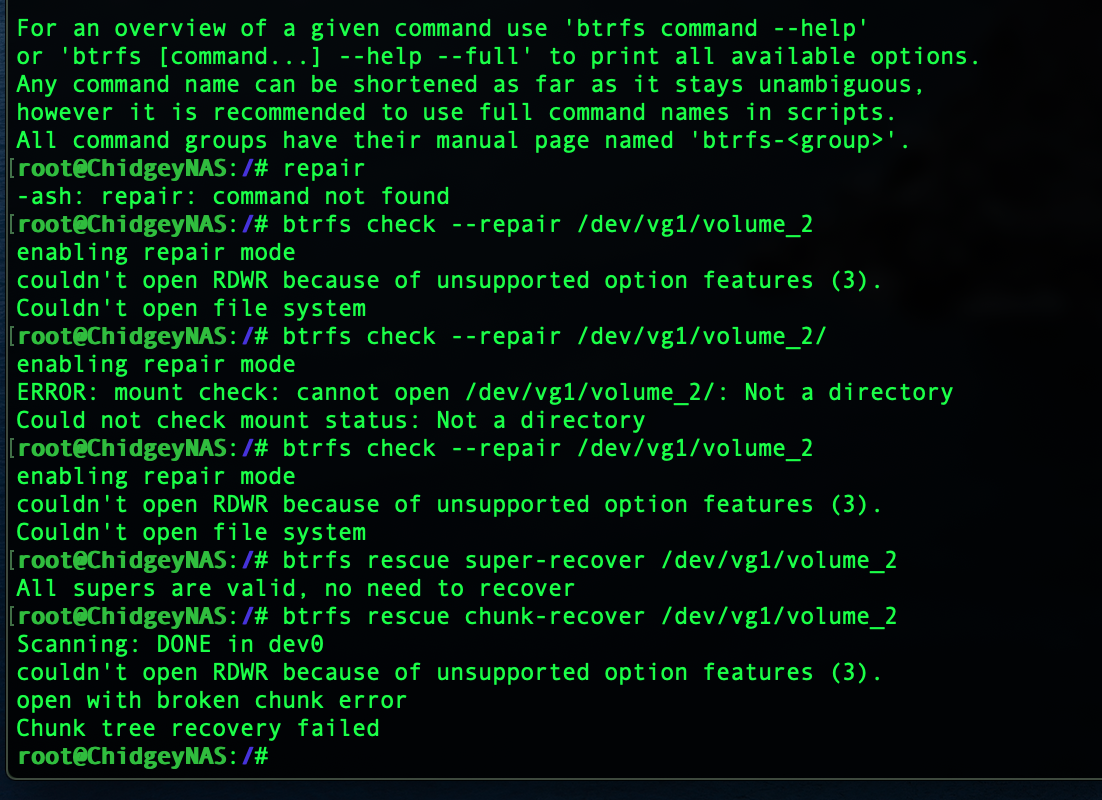Click 'All supers are valid' output line
The height and width of the screenshot is (800, 1102).
coord(295,588)
